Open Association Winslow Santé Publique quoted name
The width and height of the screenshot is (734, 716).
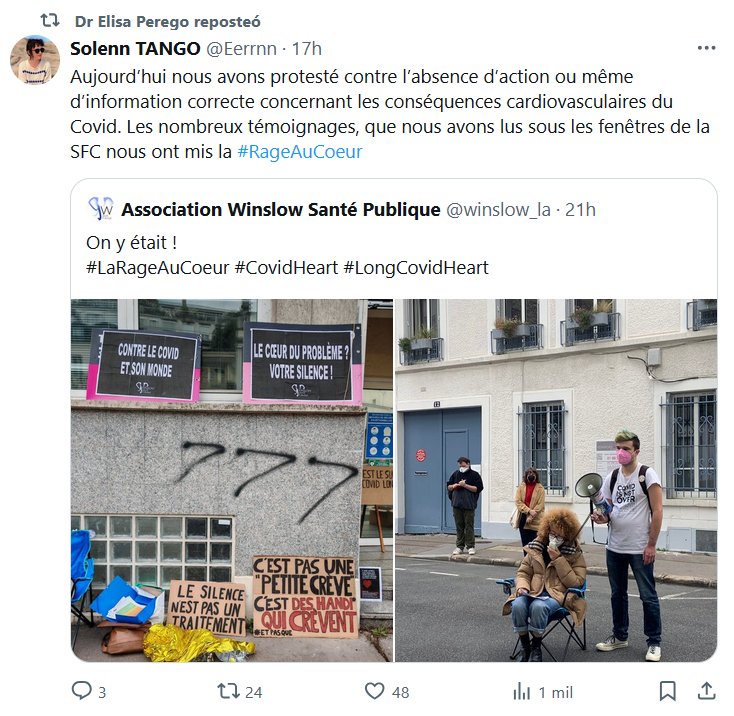(x=281, y=210)
